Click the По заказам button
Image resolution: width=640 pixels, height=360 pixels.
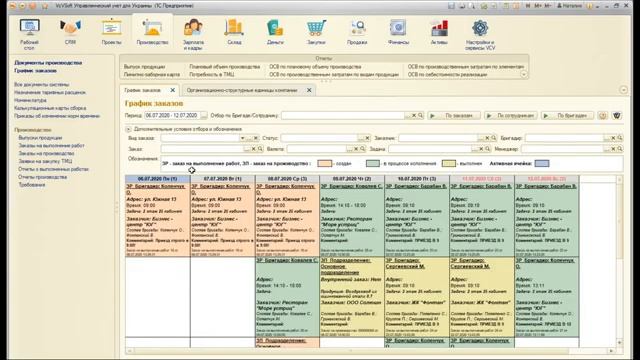point(454,116)
